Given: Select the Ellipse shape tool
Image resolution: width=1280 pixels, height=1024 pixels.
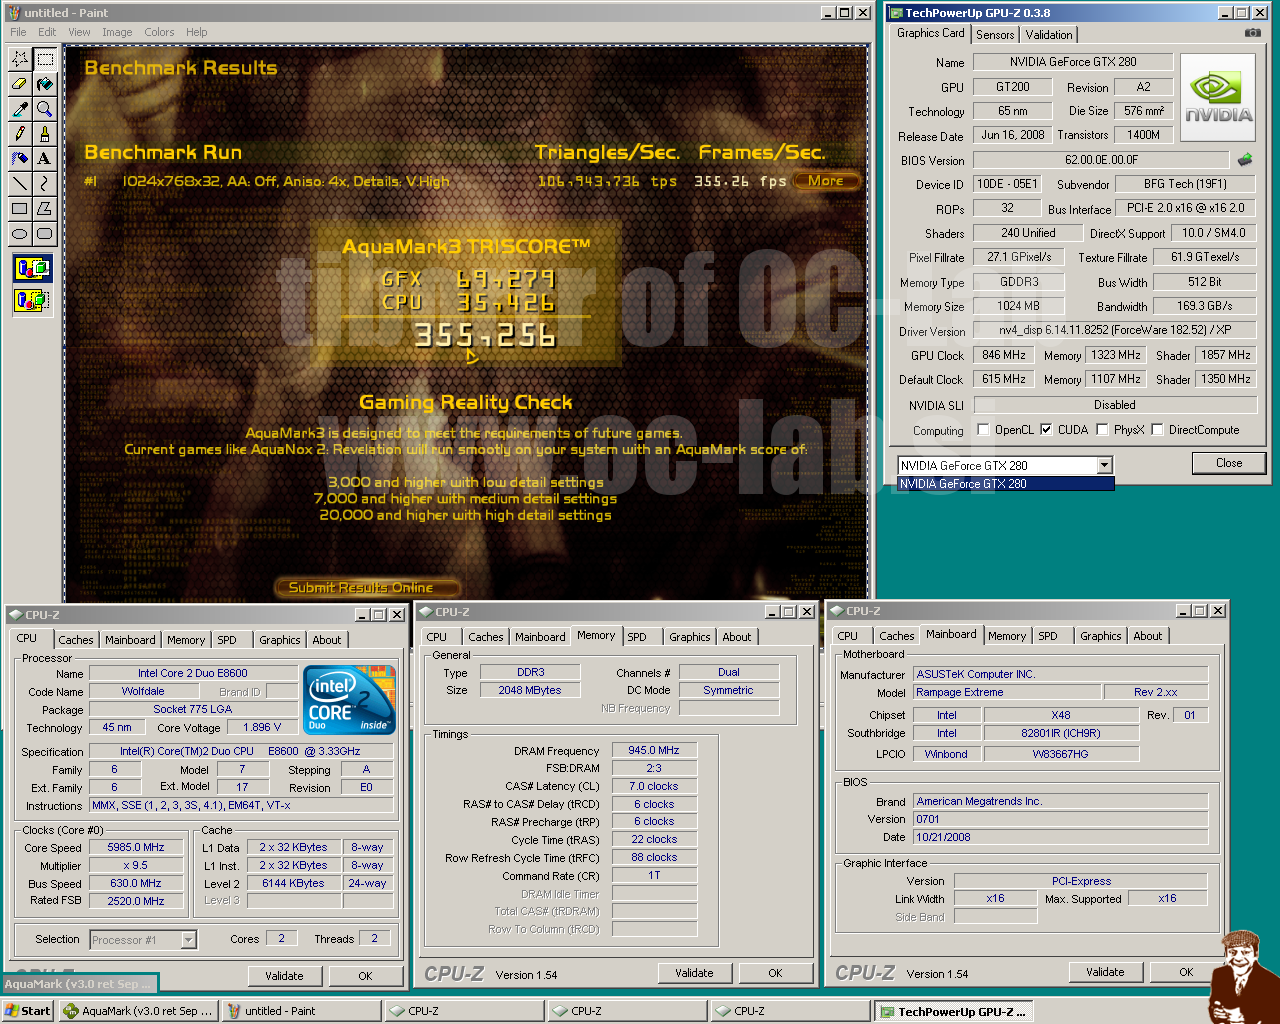Looking at the screenshot, I should pyautogui.click(x=20, y=234).
